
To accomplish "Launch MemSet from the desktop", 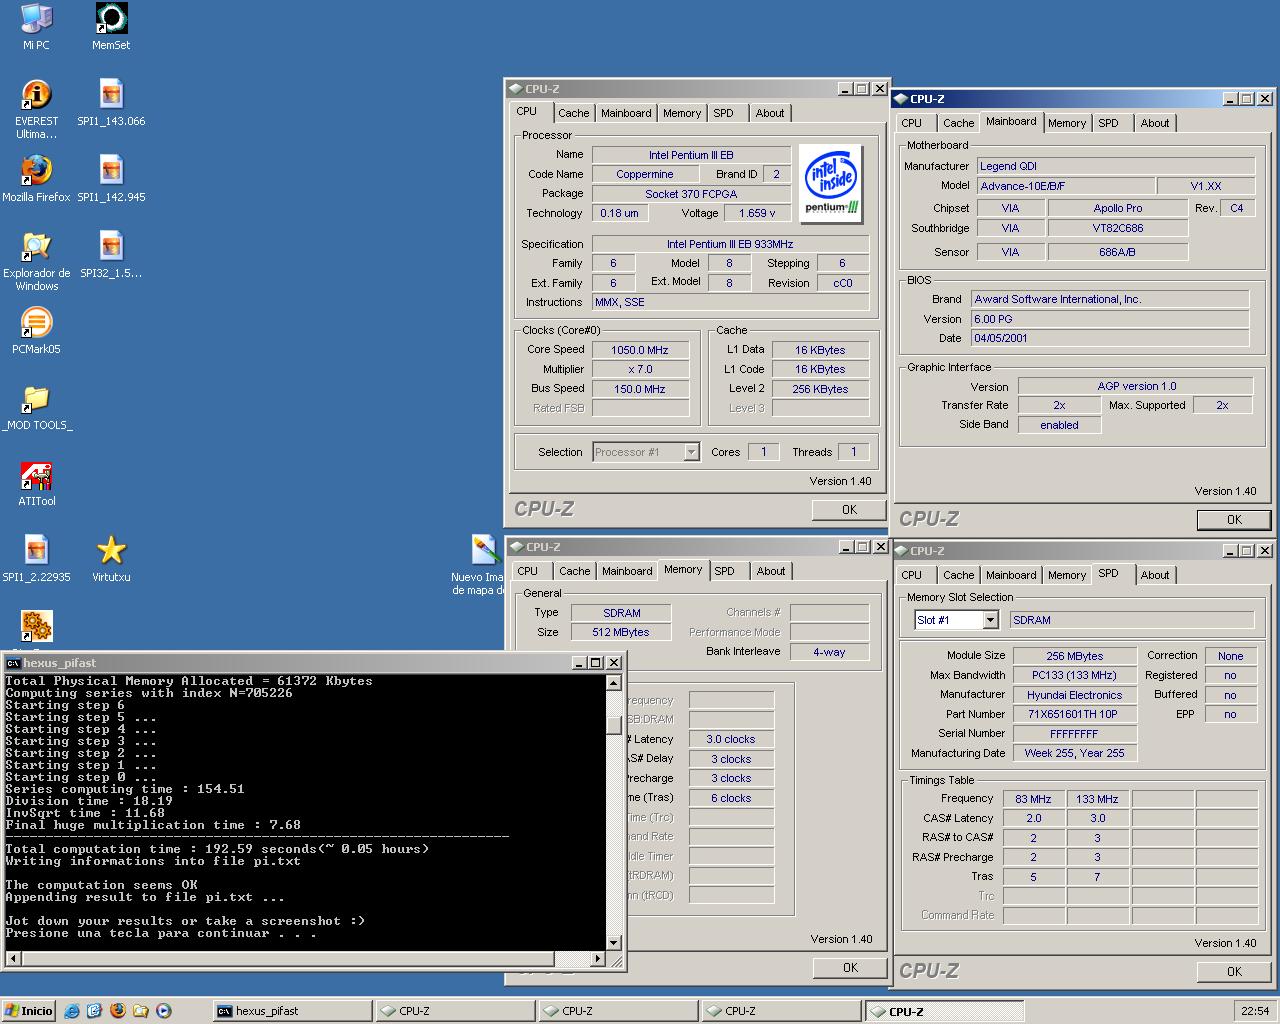I will tap(111, 18).
